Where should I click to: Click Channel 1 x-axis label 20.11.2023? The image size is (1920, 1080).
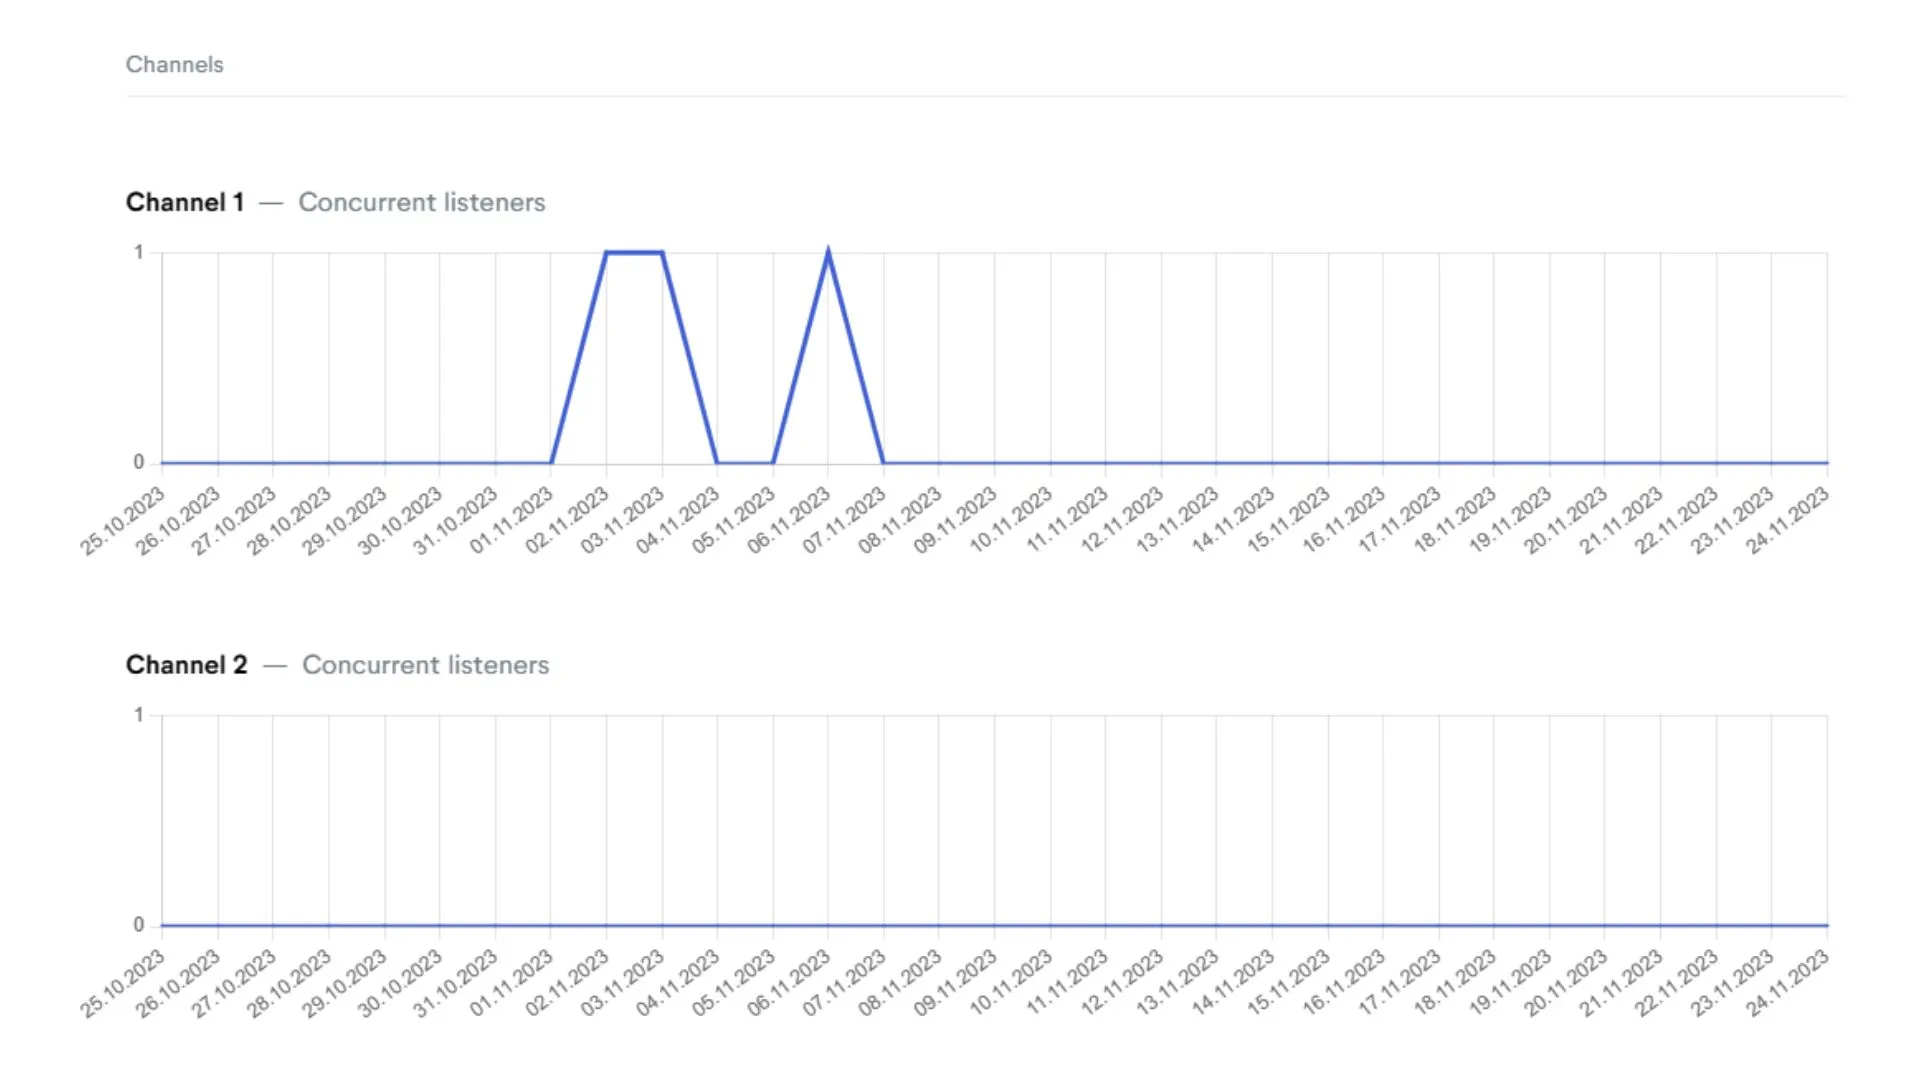coord(1566,520)
